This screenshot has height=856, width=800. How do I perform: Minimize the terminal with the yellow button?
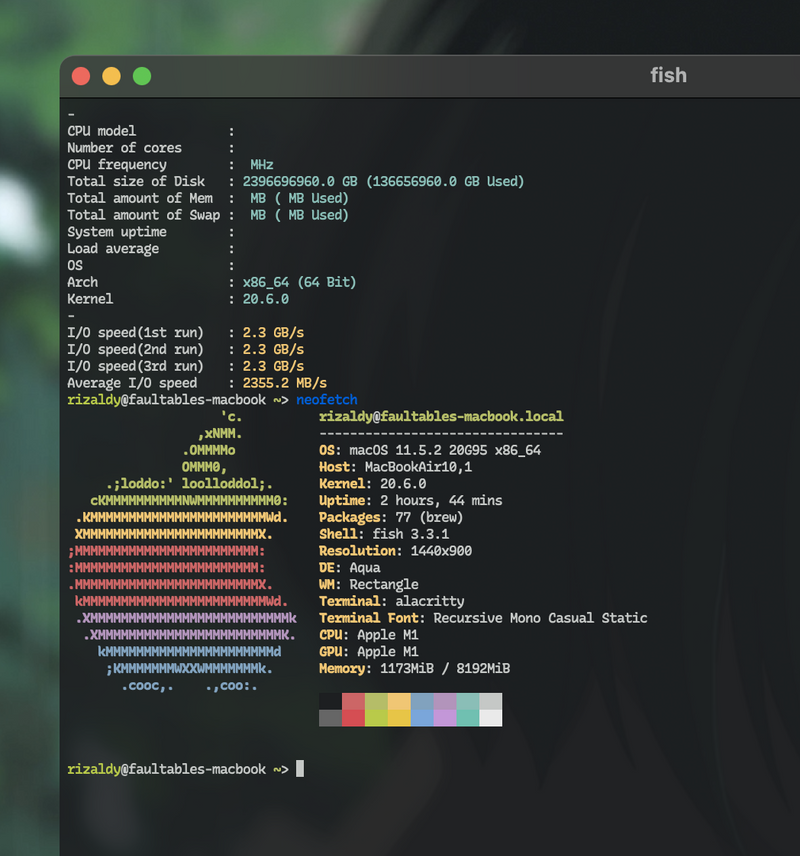111,76
